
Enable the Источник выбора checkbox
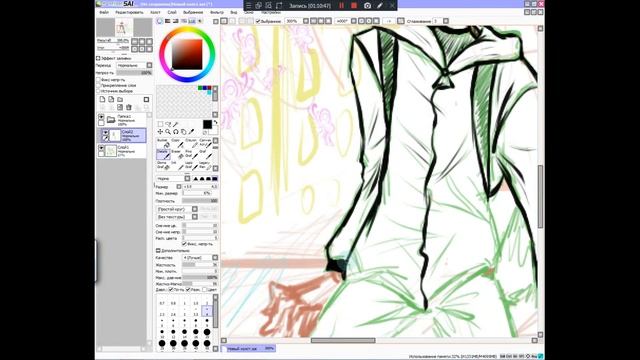(98, 91)
